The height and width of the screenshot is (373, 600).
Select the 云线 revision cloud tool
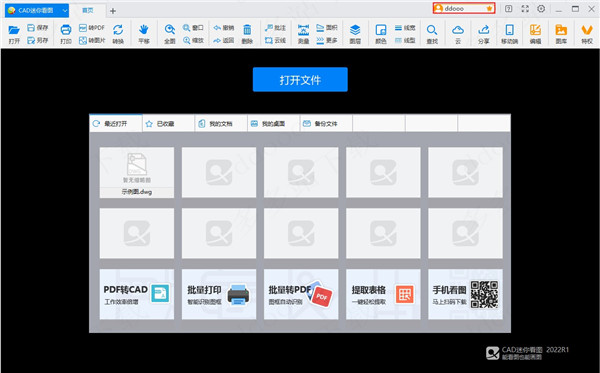pos(276,40)
